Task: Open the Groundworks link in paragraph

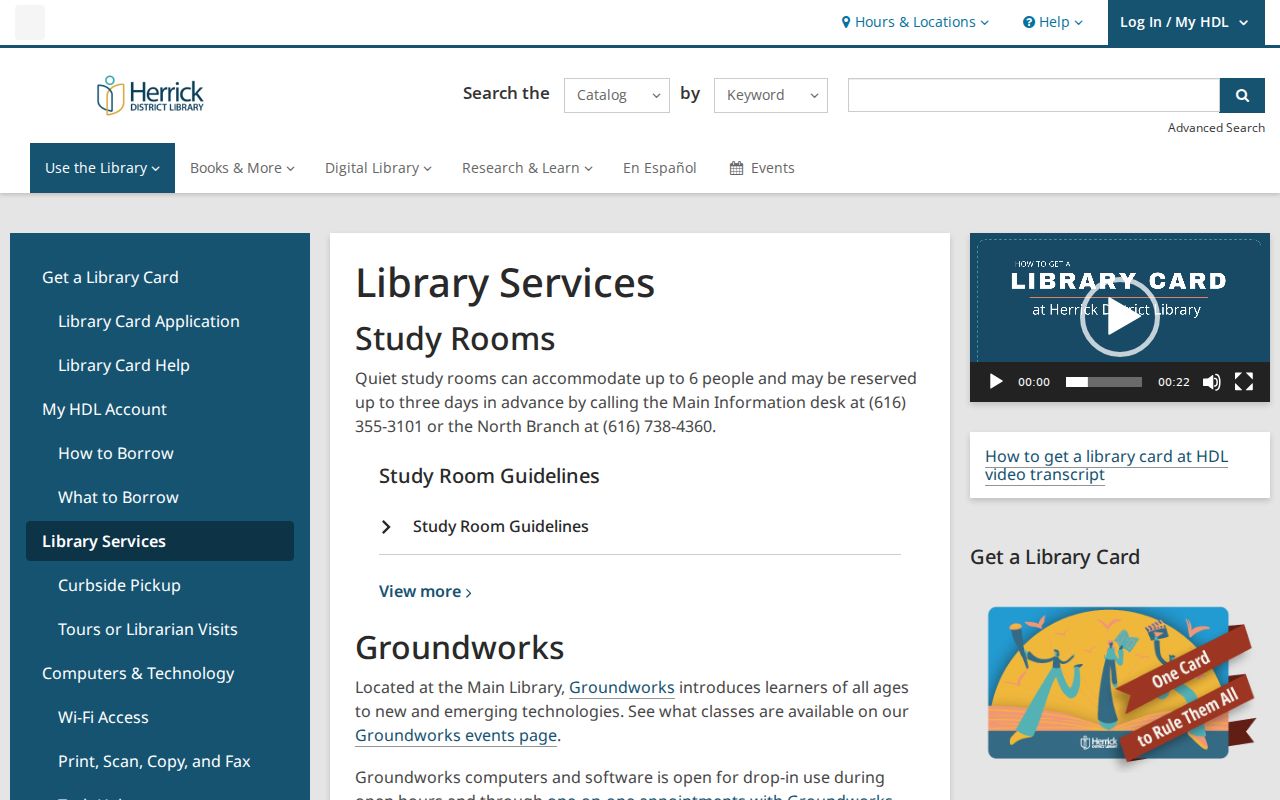Action: (622, 688)
